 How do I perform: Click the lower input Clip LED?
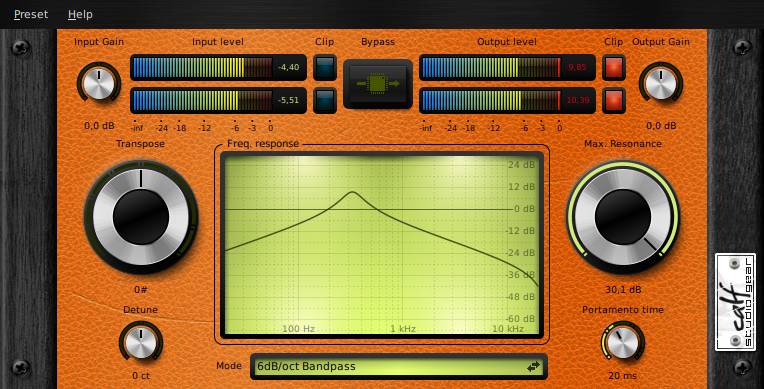(325, 100)
